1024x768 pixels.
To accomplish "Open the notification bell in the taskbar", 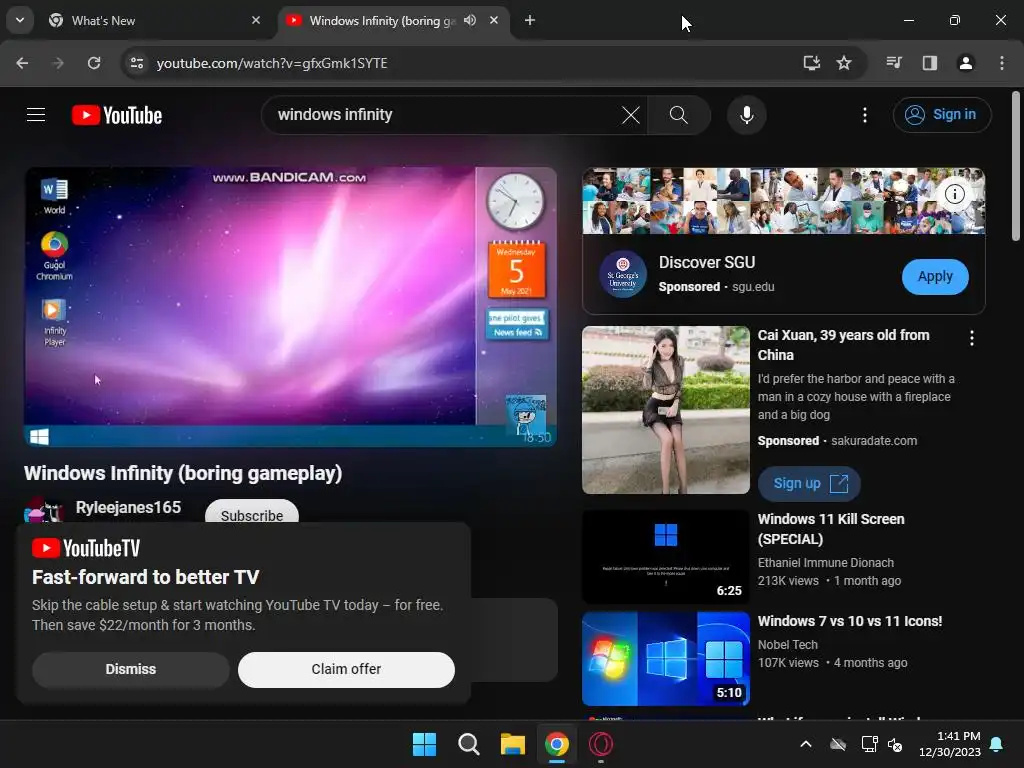I will click(x=997, y=744).
